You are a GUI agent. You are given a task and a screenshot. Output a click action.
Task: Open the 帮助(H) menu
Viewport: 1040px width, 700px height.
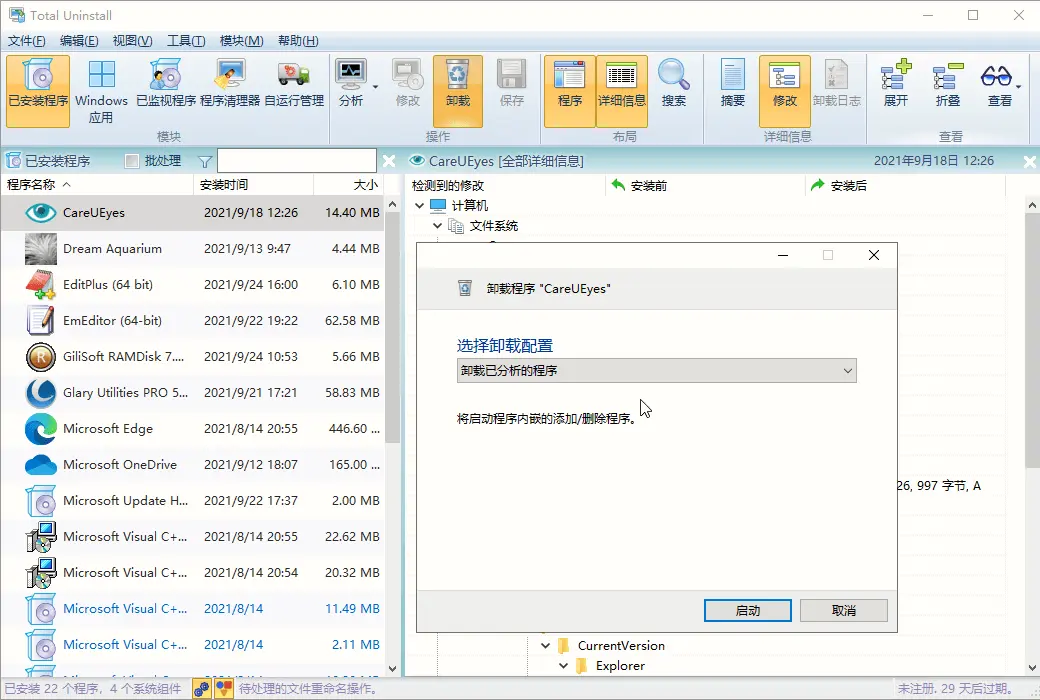pyautogui.click(x=298, y=40)
